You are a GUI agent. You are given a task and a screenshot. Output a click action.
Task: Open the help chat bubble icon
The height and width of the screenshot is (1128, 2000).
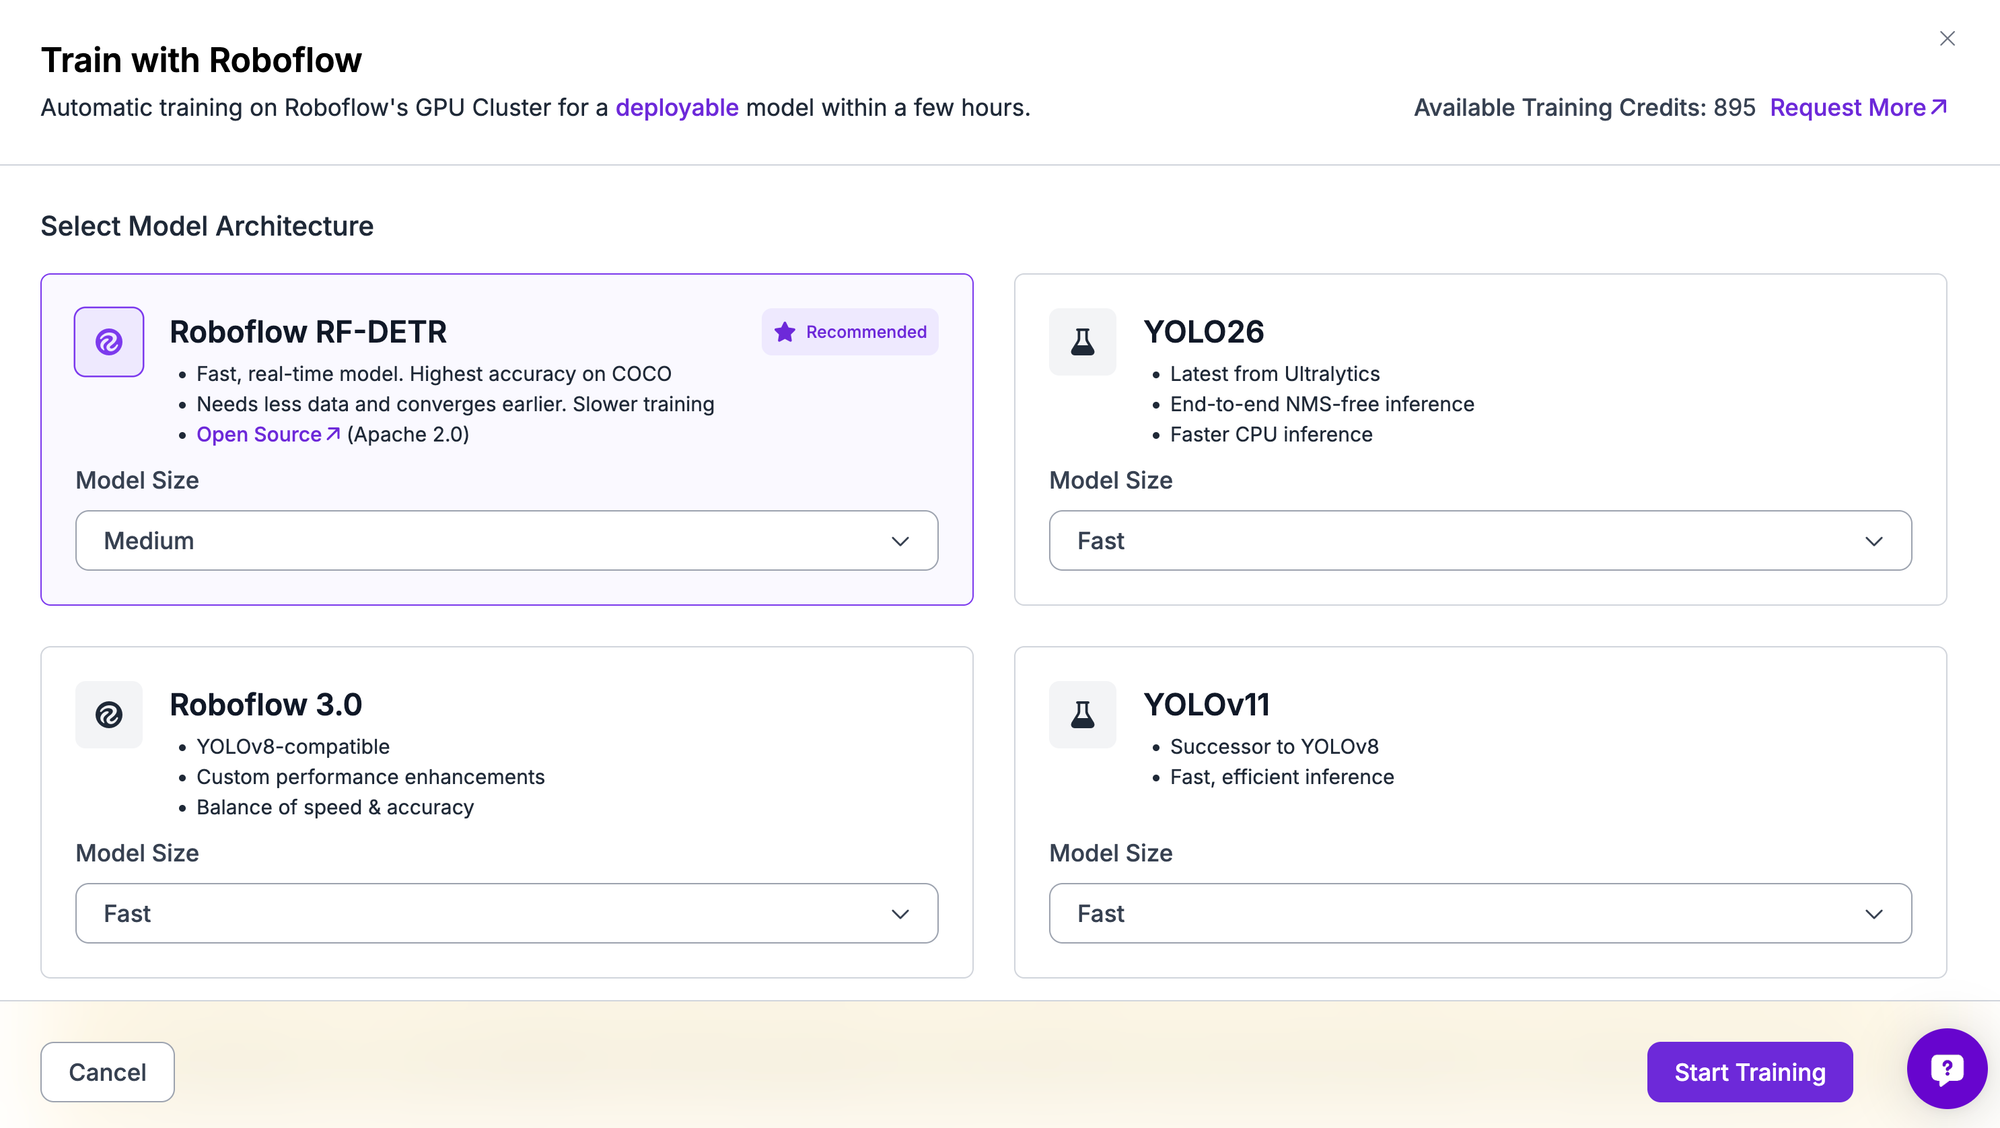(x=1946, y=1069)
